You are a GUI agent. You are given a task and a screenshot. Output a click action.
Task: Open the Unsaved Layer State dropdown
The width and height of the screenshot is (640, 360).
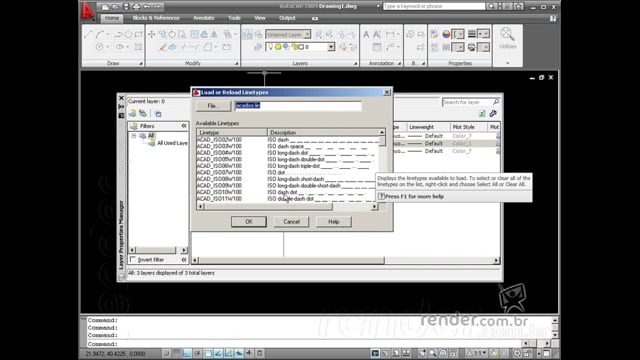click(288, 35)
